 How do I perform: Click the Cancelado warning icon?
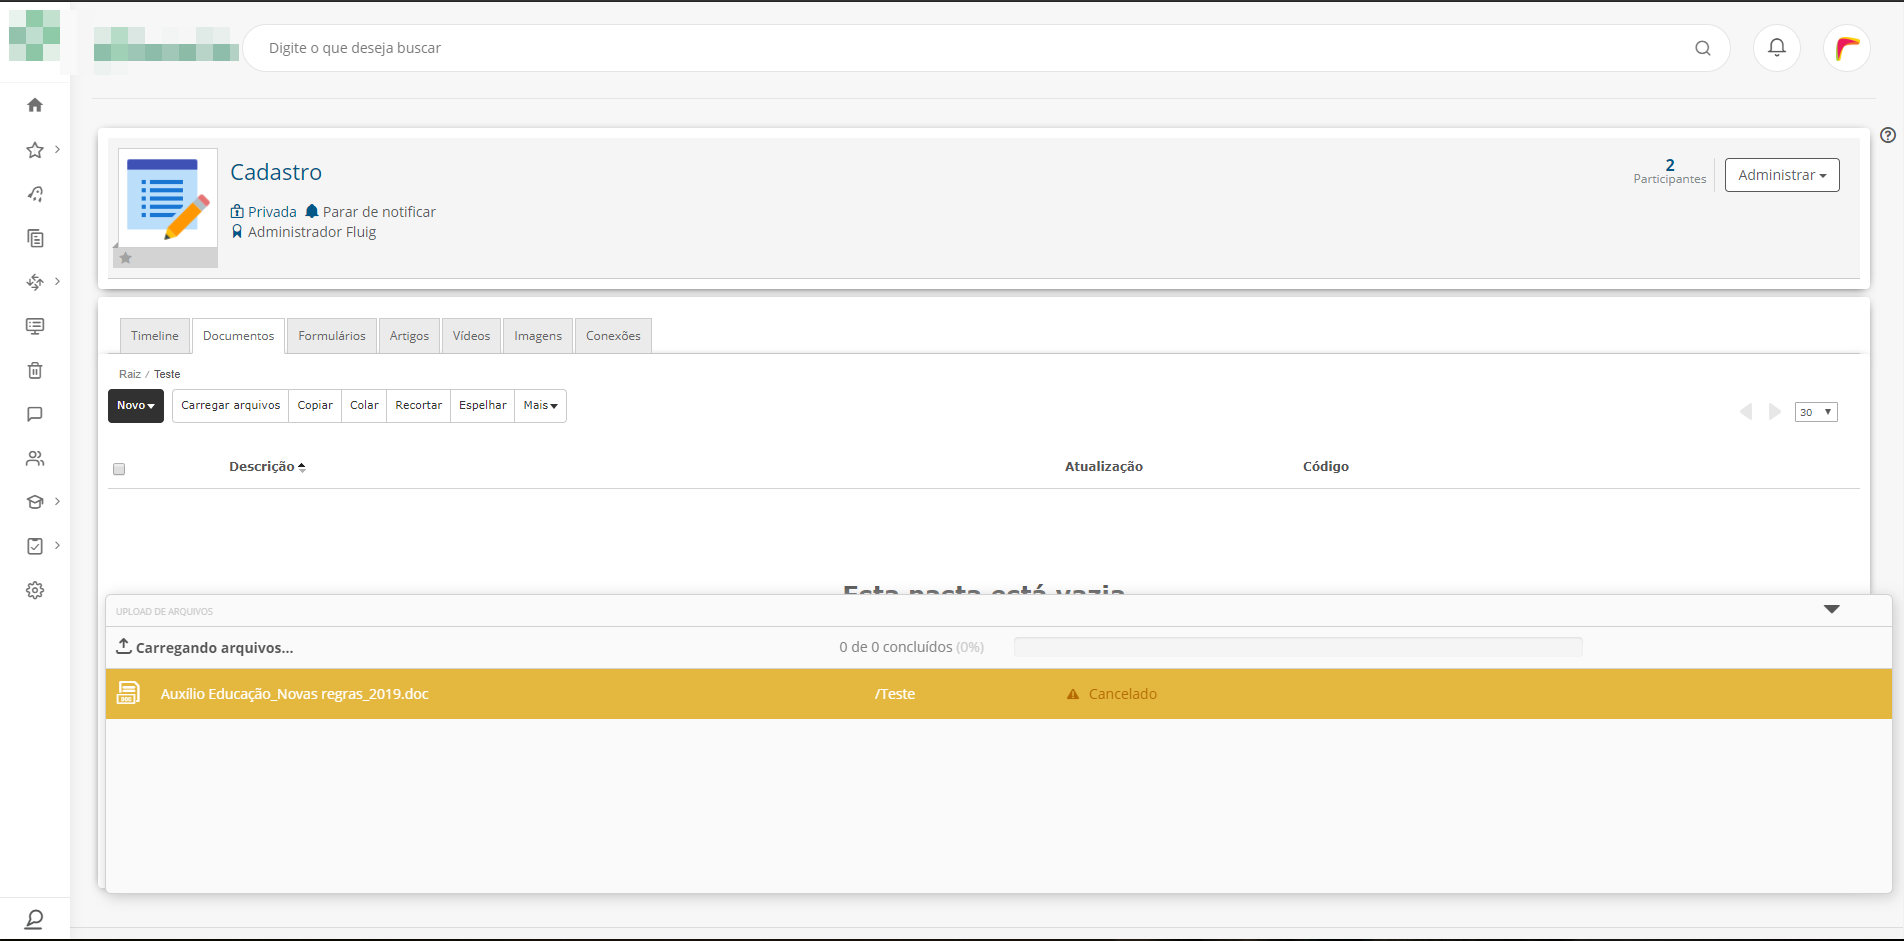pos(1073,694)
